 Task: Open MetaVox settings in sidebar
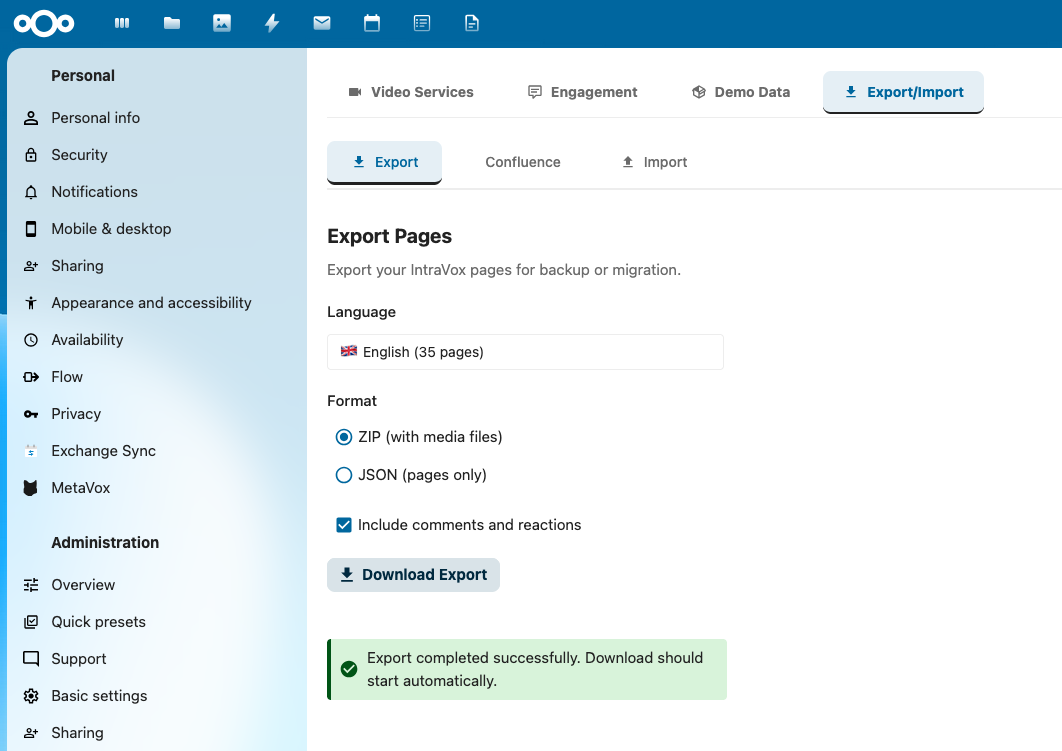tap(80, 488)
